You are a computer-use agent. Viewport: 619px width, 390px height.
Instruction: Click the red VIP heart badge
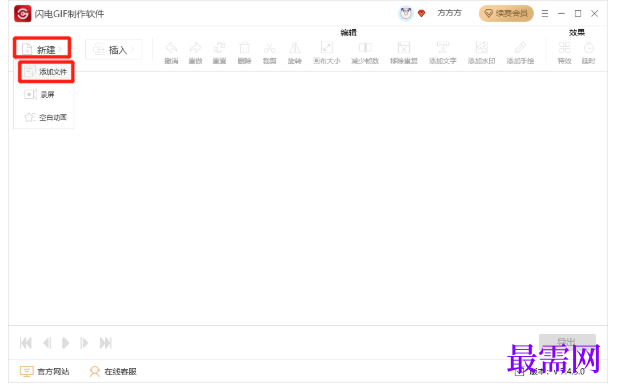click(422, 13)
